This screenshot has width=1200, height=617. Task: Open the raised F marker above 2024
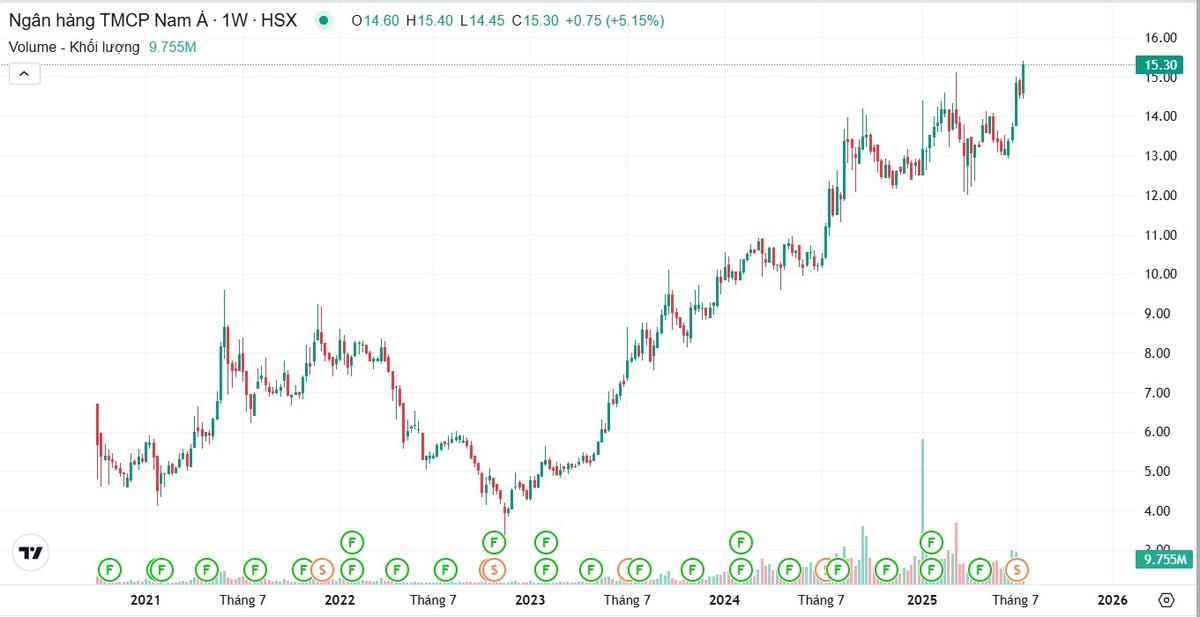pos(740,542)
